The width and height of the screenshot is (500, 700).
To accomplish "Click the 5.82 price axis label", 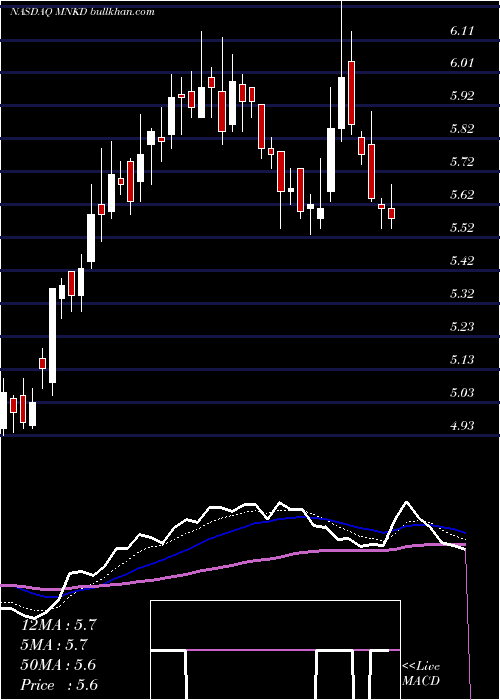I will point(462,129).
